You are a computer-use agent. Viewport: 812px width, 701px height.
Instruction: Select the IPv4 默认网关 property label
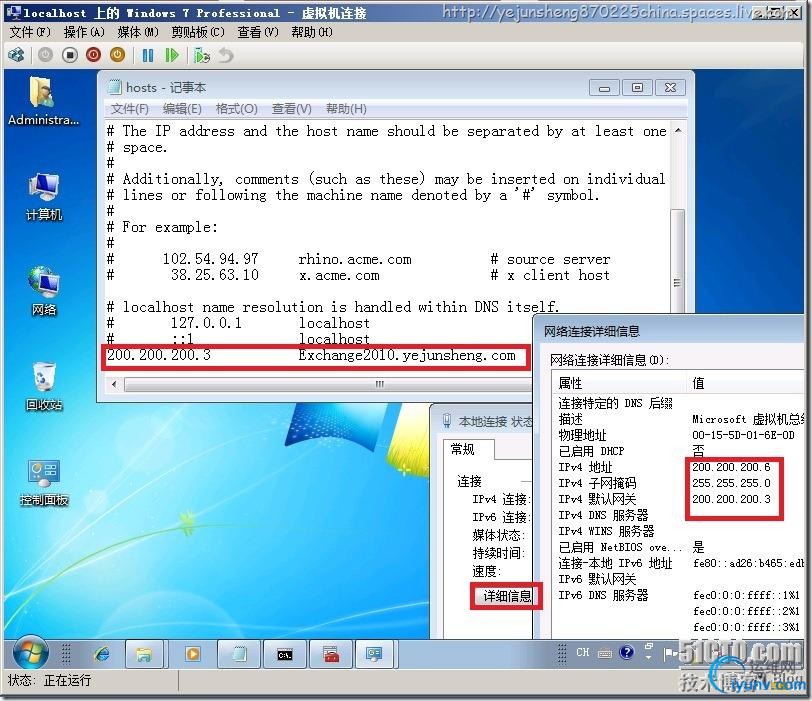click(x=597, y=499)
